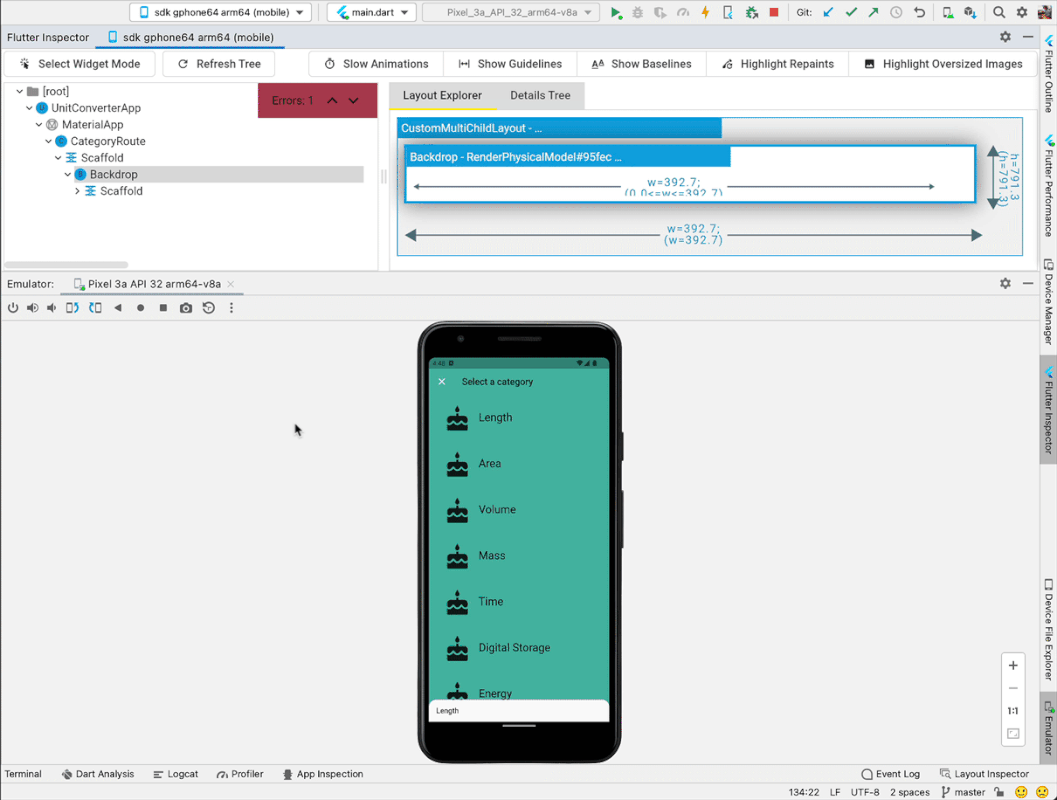Screen dimensions: 1057x800
Task: Toggle Show Guidelines
Action: 509,63
